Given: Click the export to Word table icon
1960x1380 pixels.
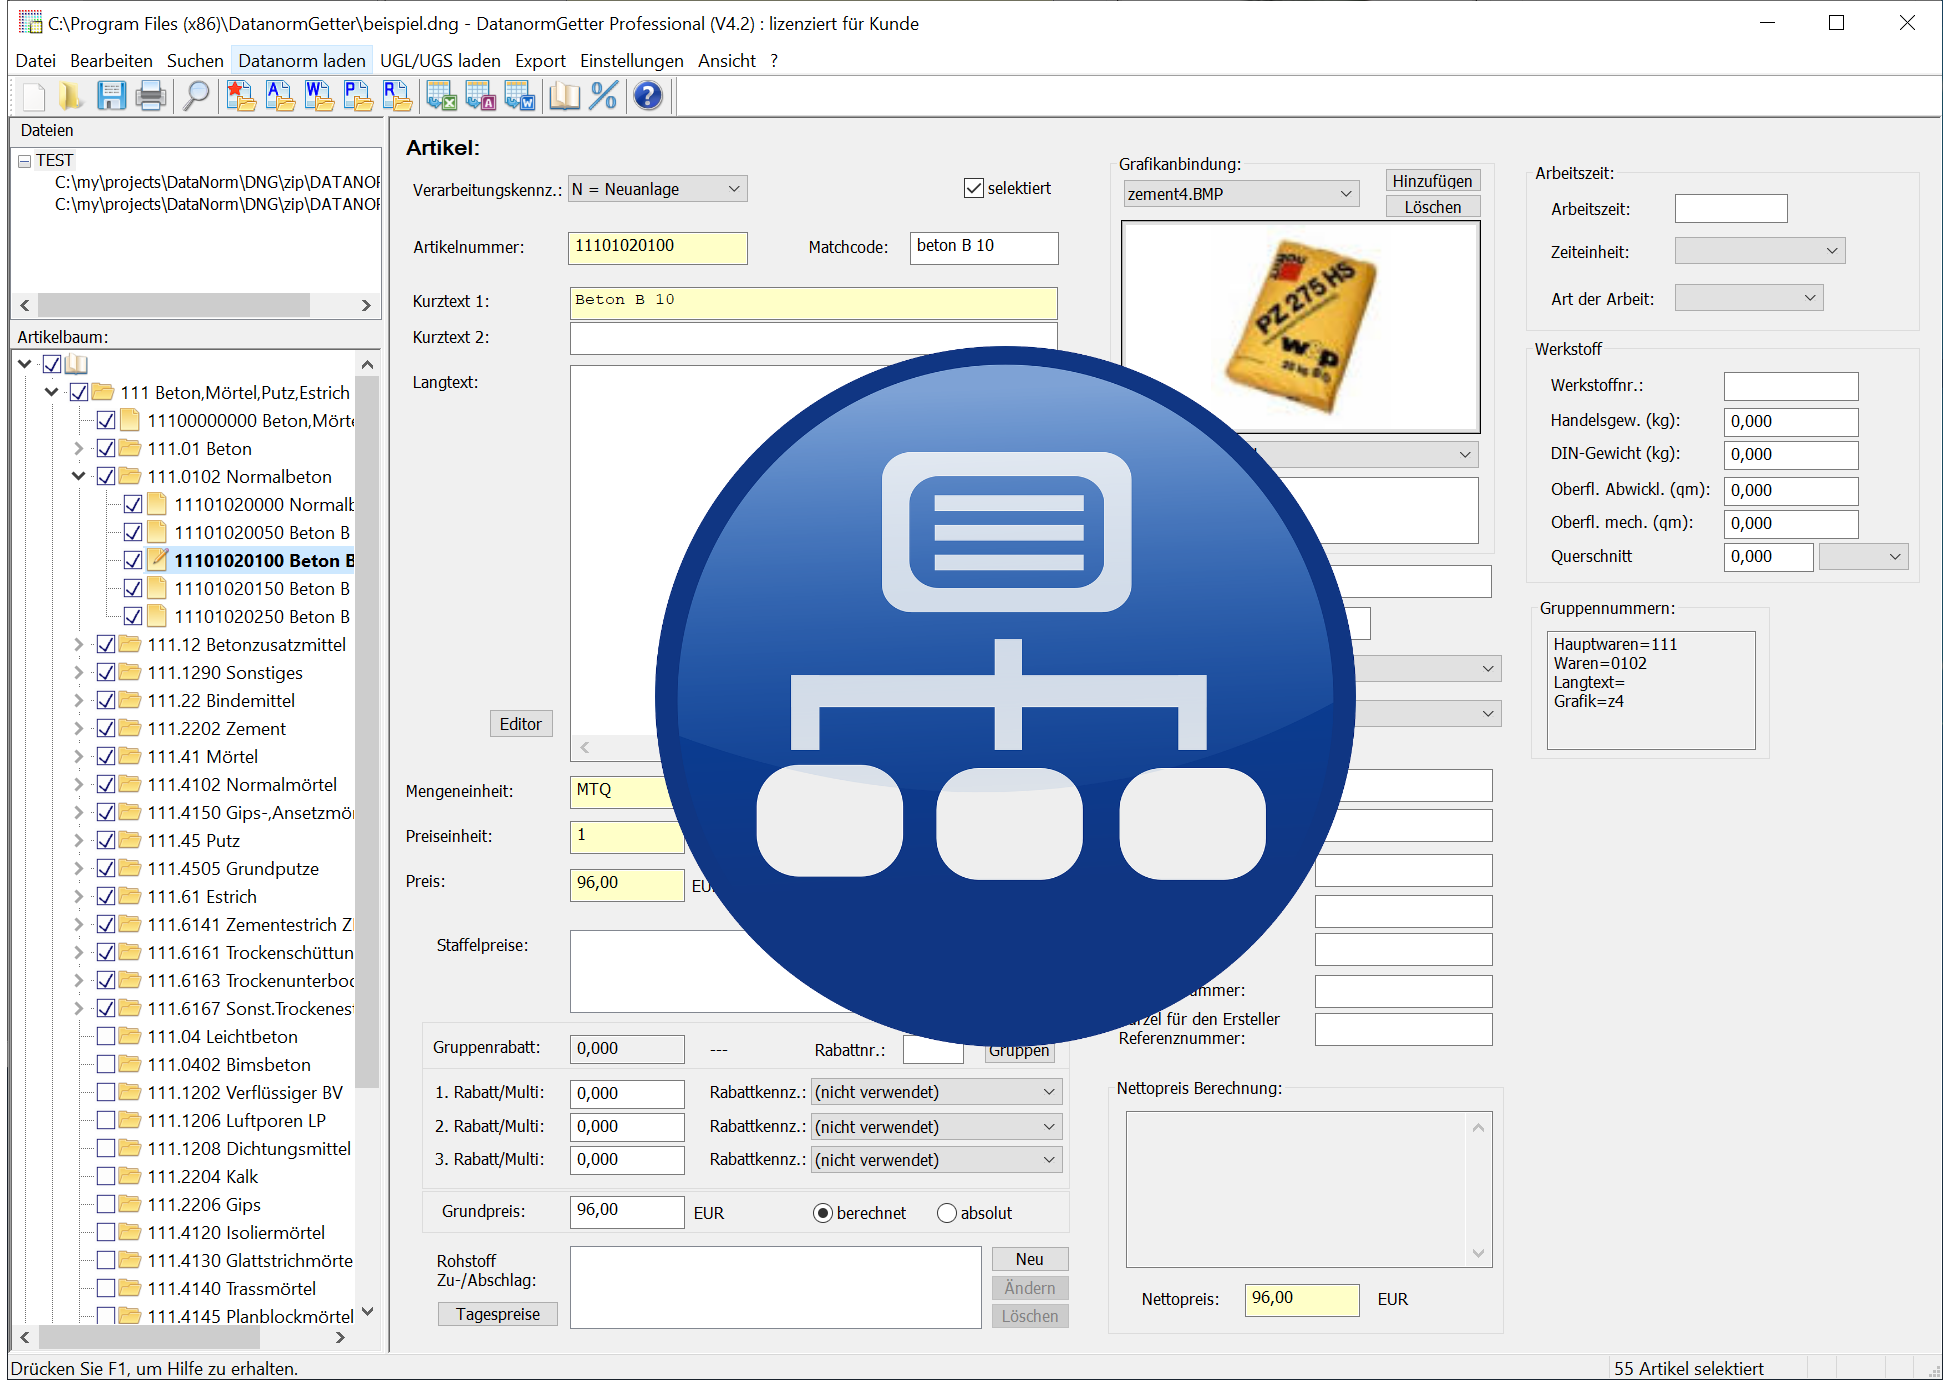Looking at the screenshot, I should pyautogui.click(x=520, y=97).
